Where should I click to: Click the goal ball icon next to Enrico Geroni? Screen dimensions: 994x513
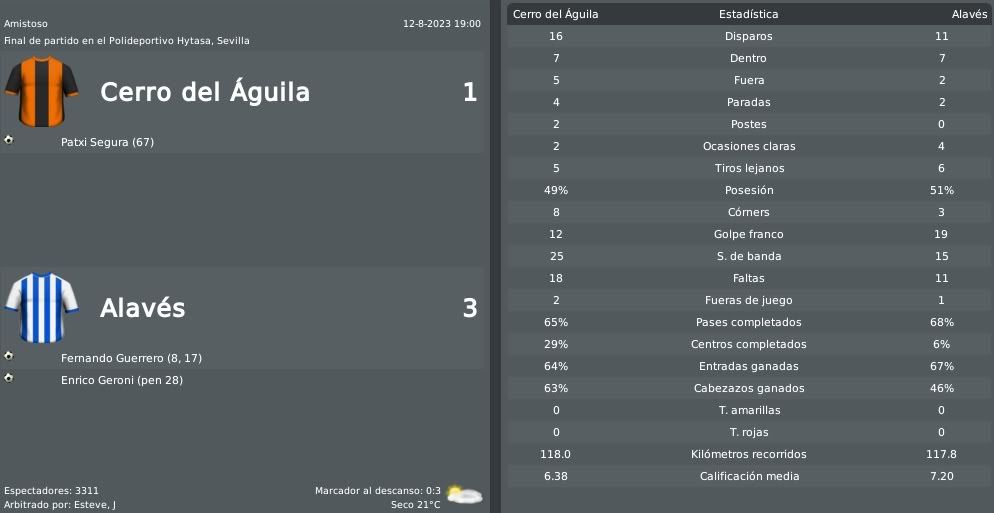8,378
